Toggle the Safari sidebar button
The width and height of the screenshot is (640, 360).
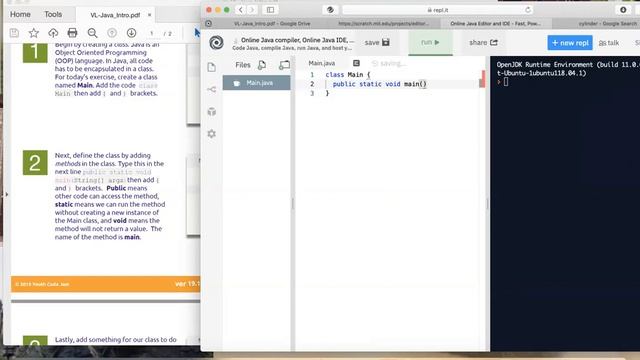[270, 9]
